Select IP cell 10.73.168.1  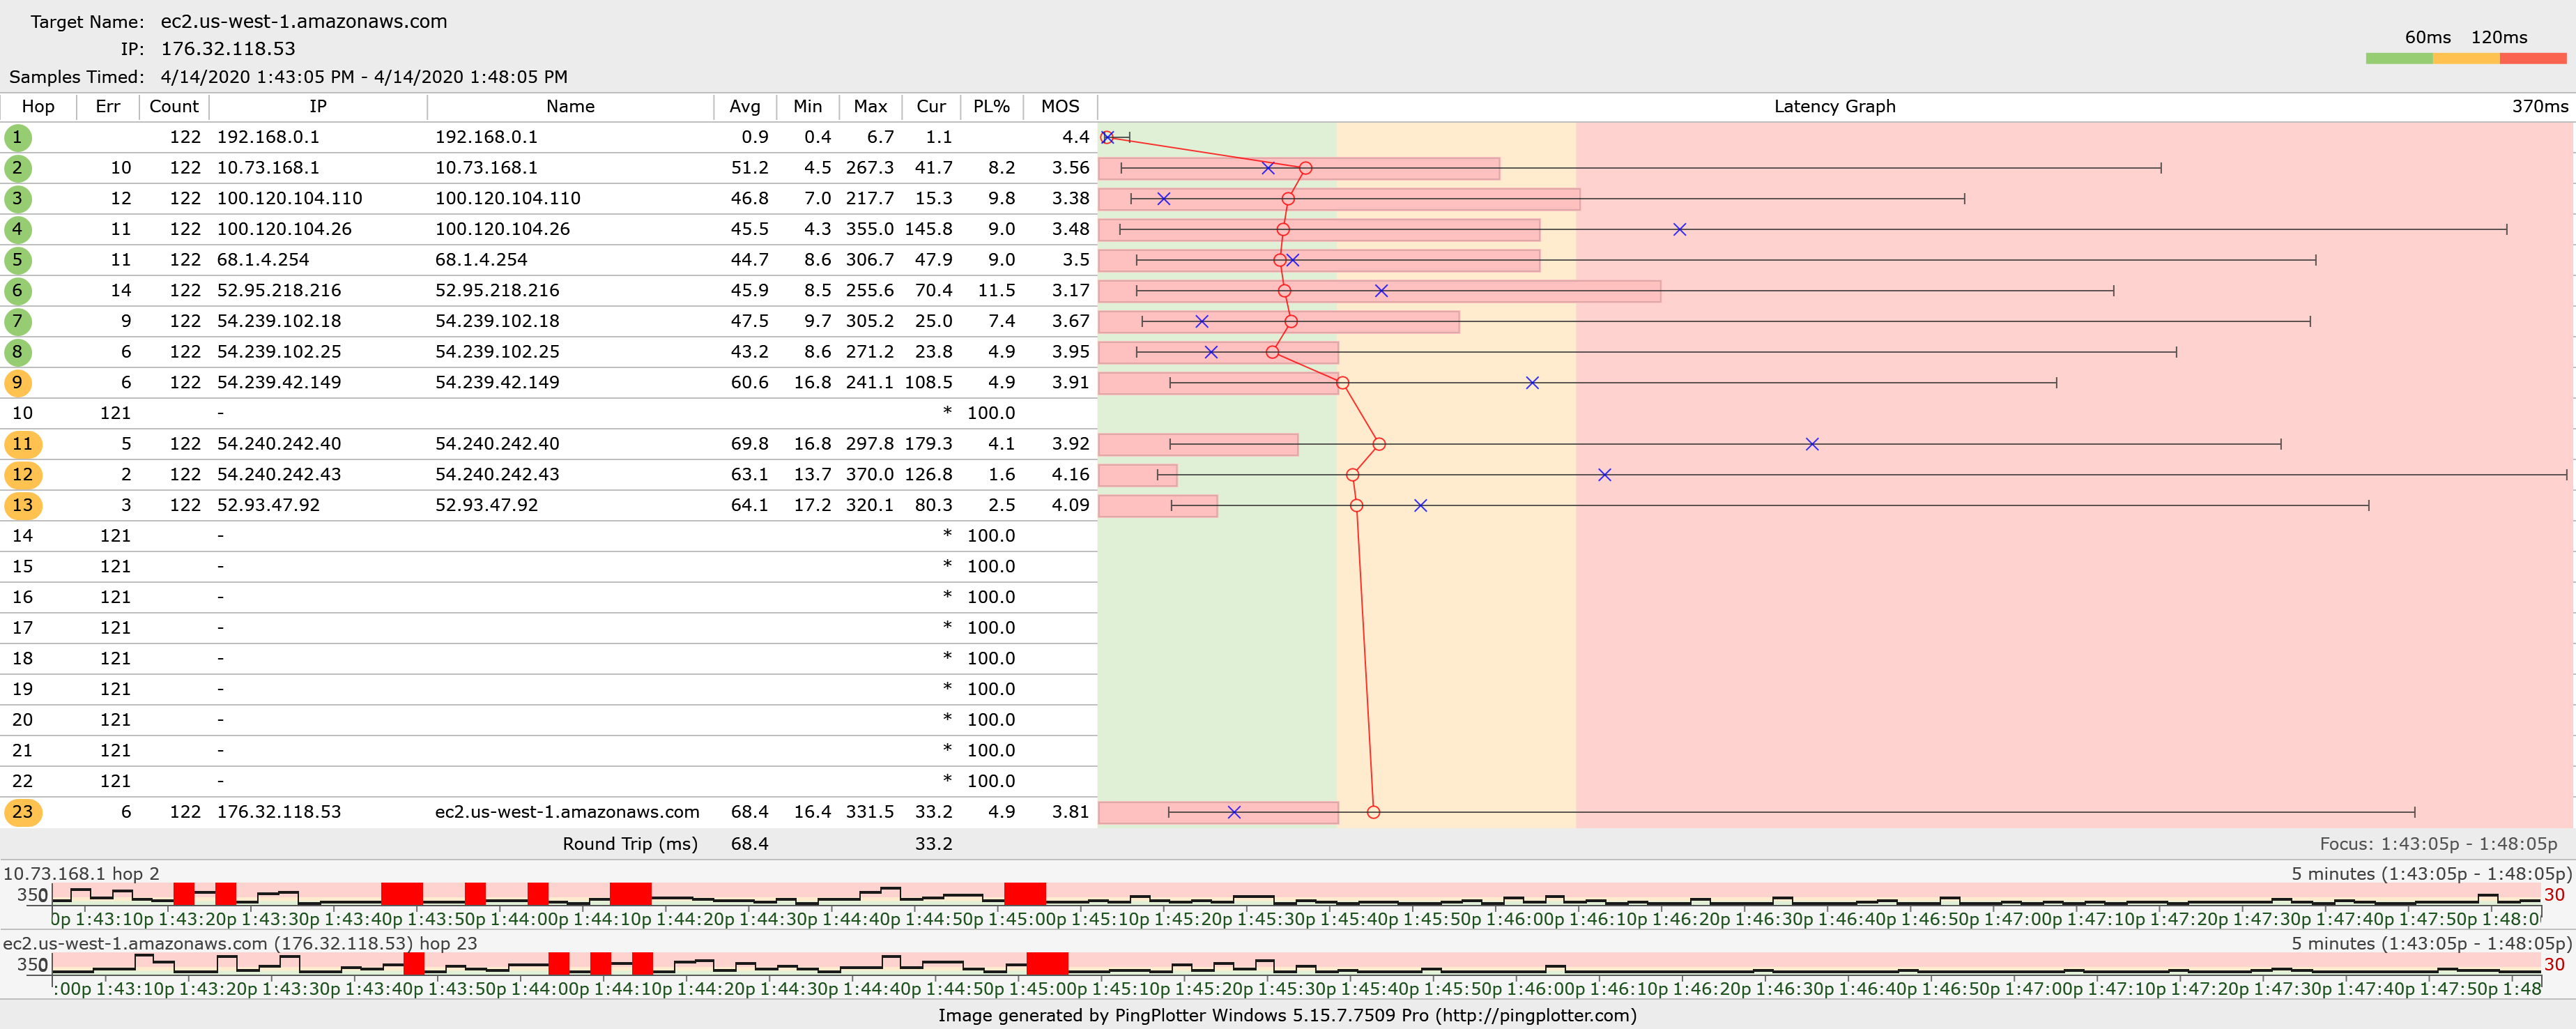click(268, 168)
